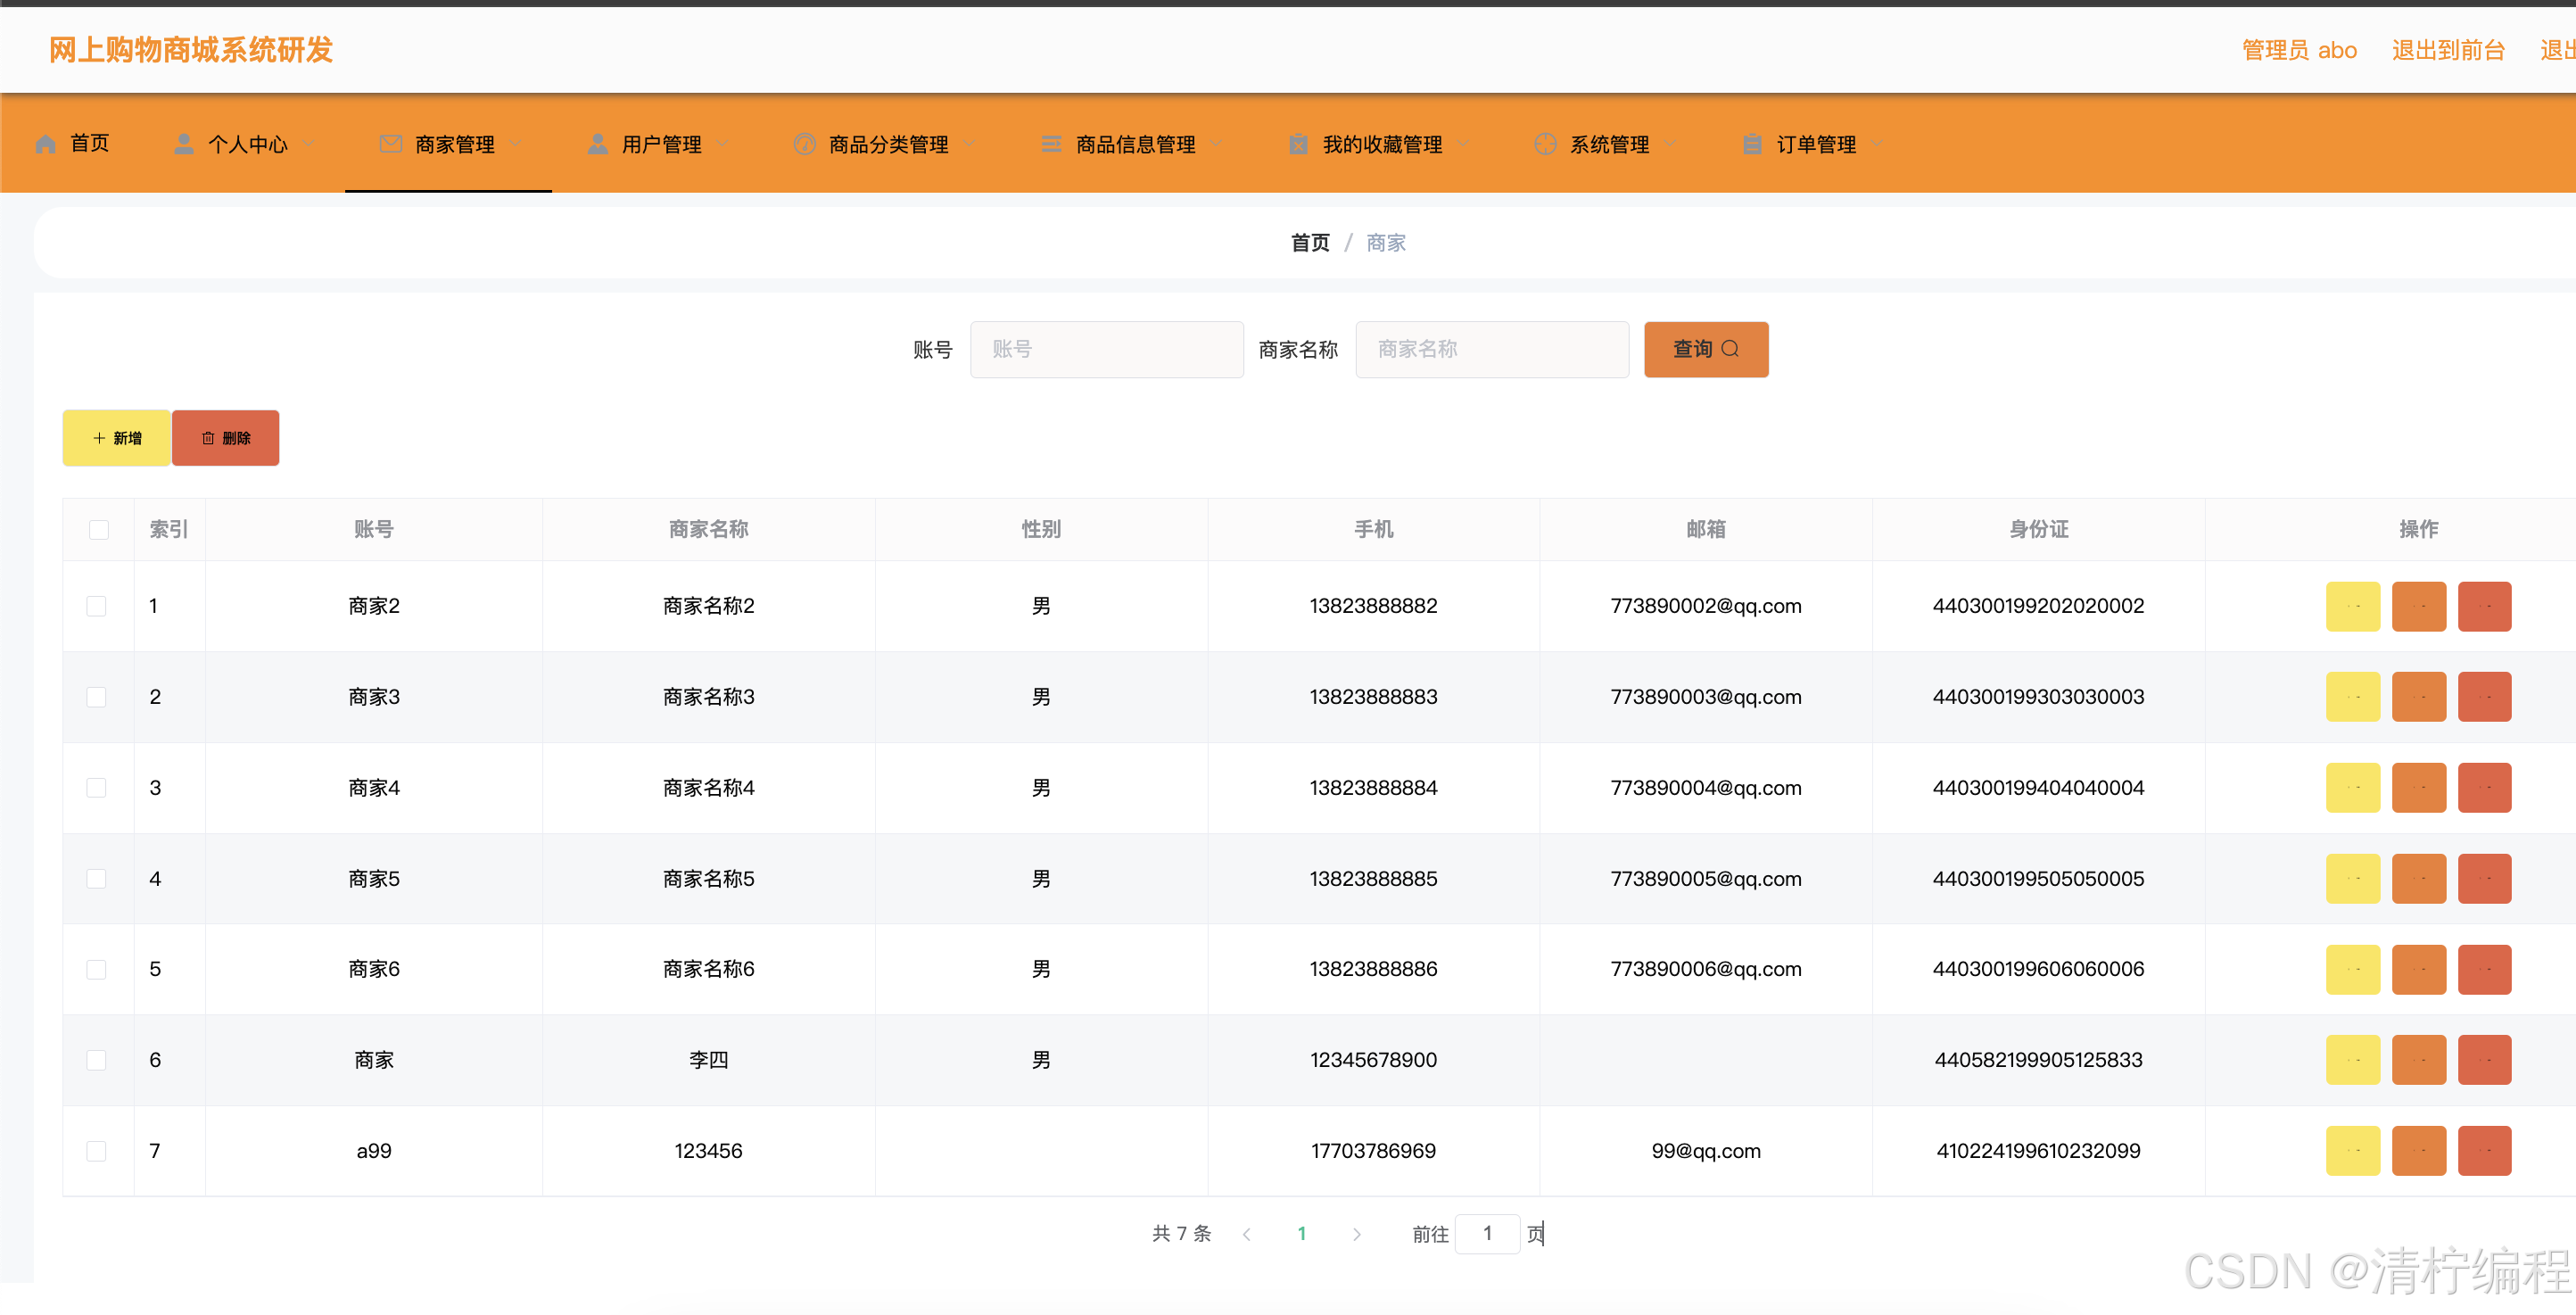Focus the 商家名称 search input field
This screenshot has width=2576, height=1315.
1491,349
